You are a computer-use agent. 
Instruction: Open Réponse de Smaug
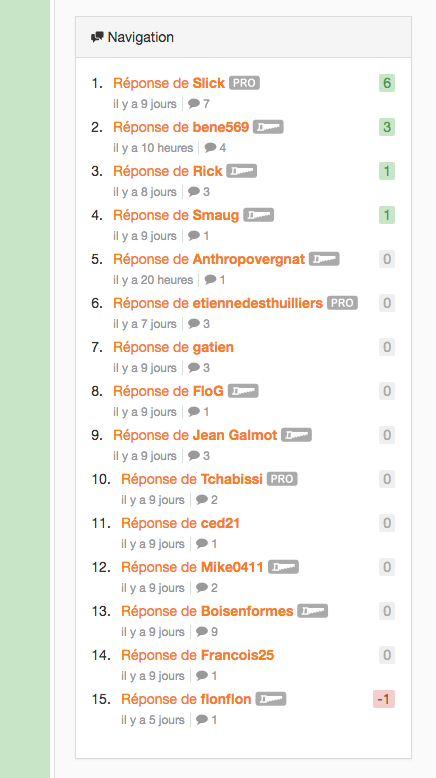176,215
